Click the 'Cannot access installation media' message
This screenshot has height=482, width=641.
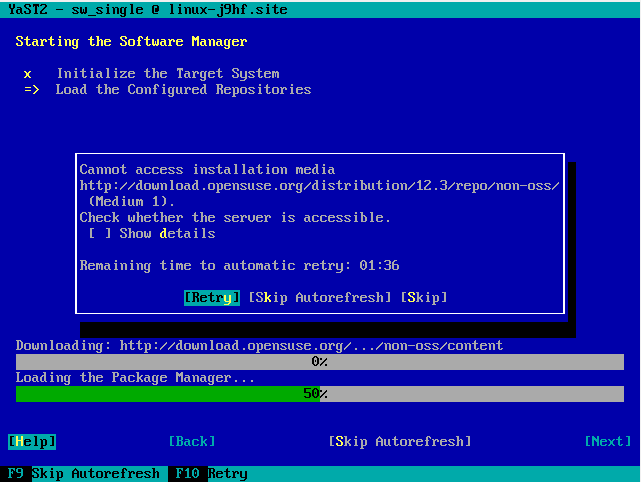click(207, 170)
